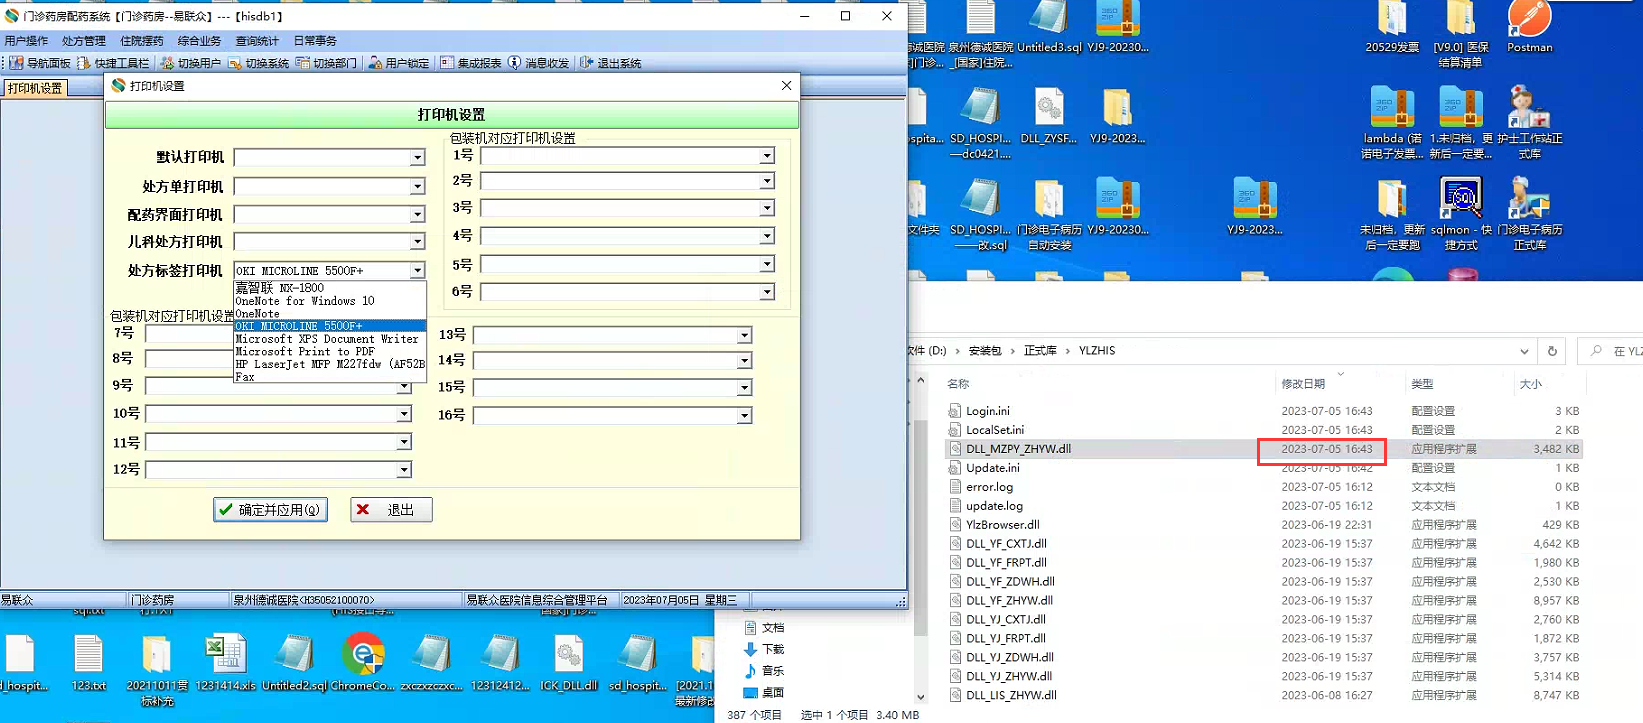
Task: Expand the 配药界面打印机 dropdown
Action: (417, 215)
